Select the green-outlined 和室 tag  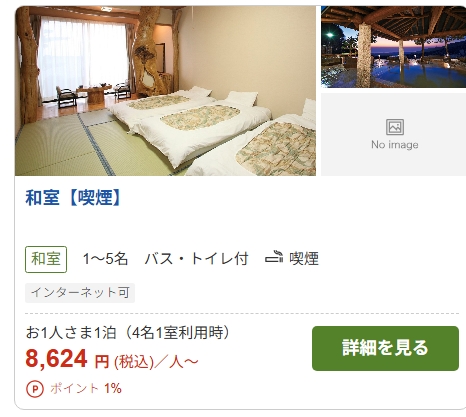[x=46, y=259]
